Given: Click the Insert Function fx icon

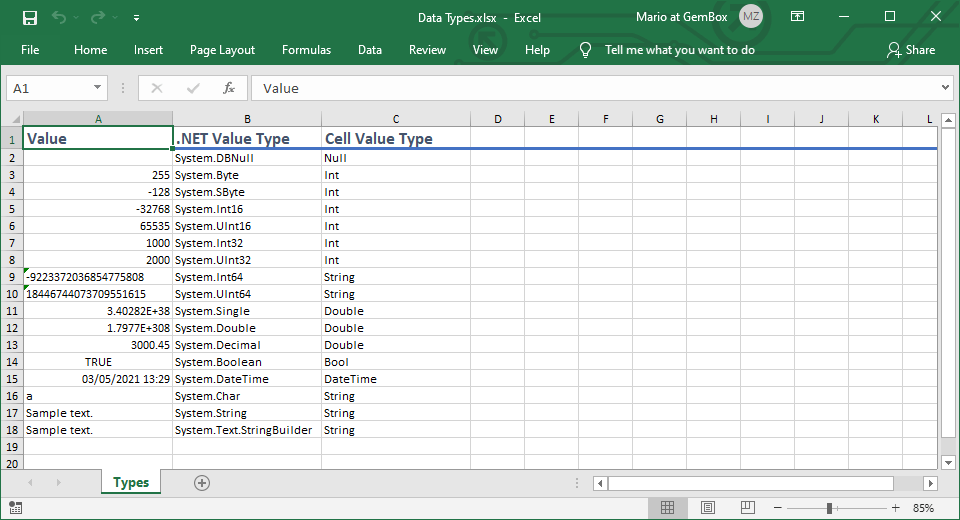Looking at the screenshot, I should pyautogui.click(x=228, y=88).
